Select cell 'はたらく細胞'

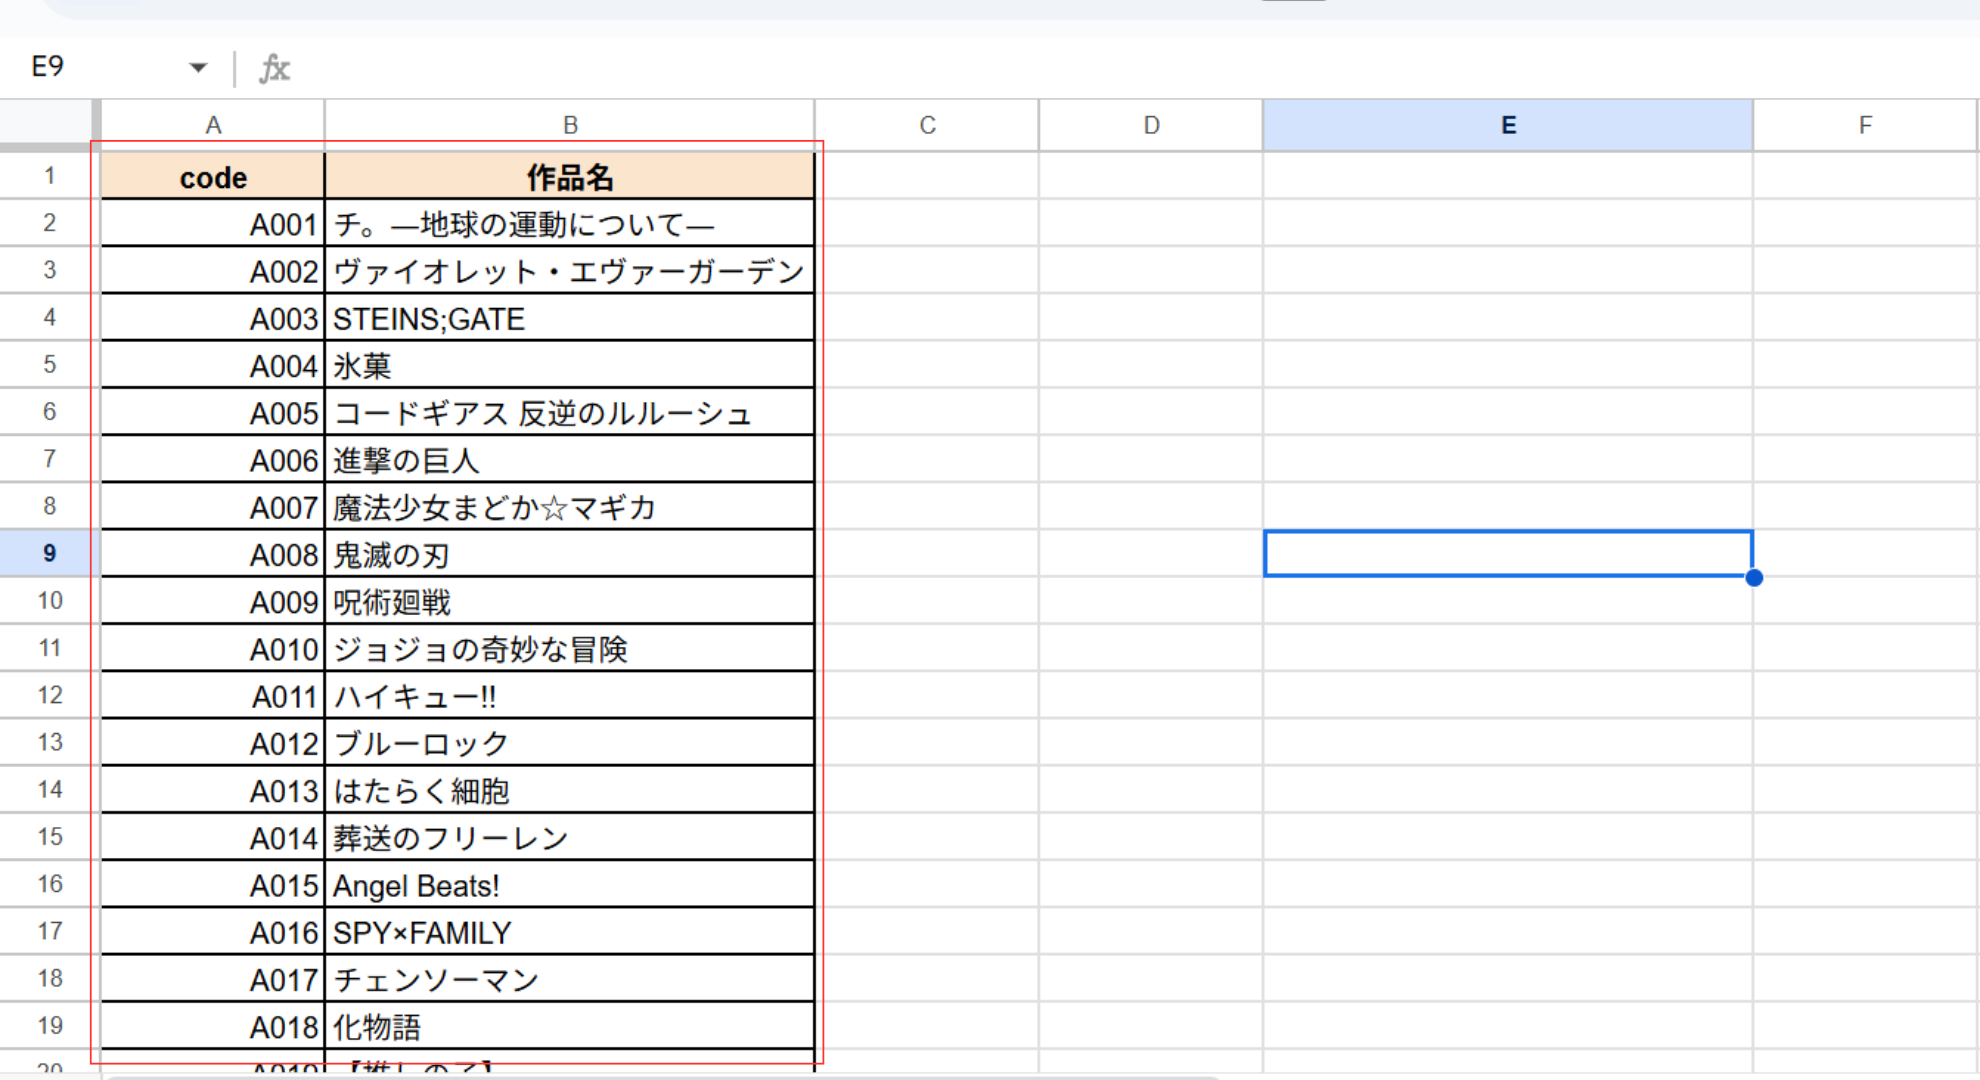point(570,790)
